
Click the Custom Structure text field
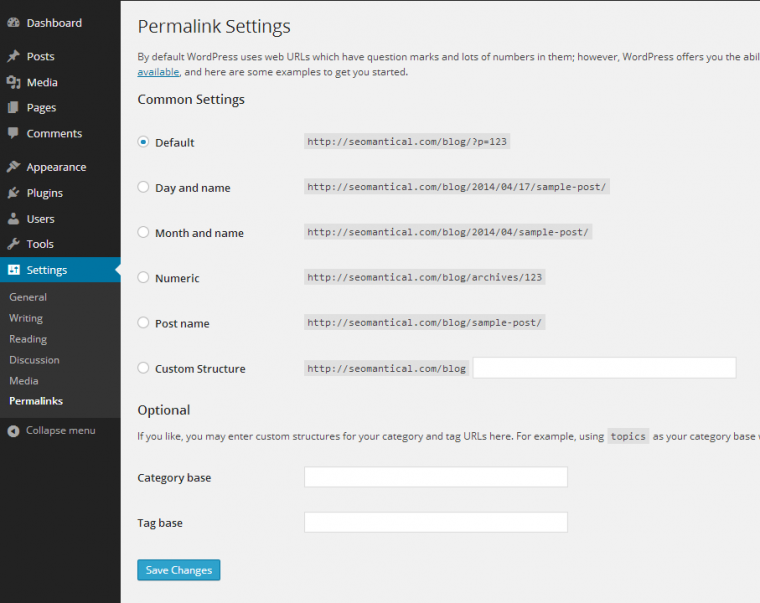point(604,367)
